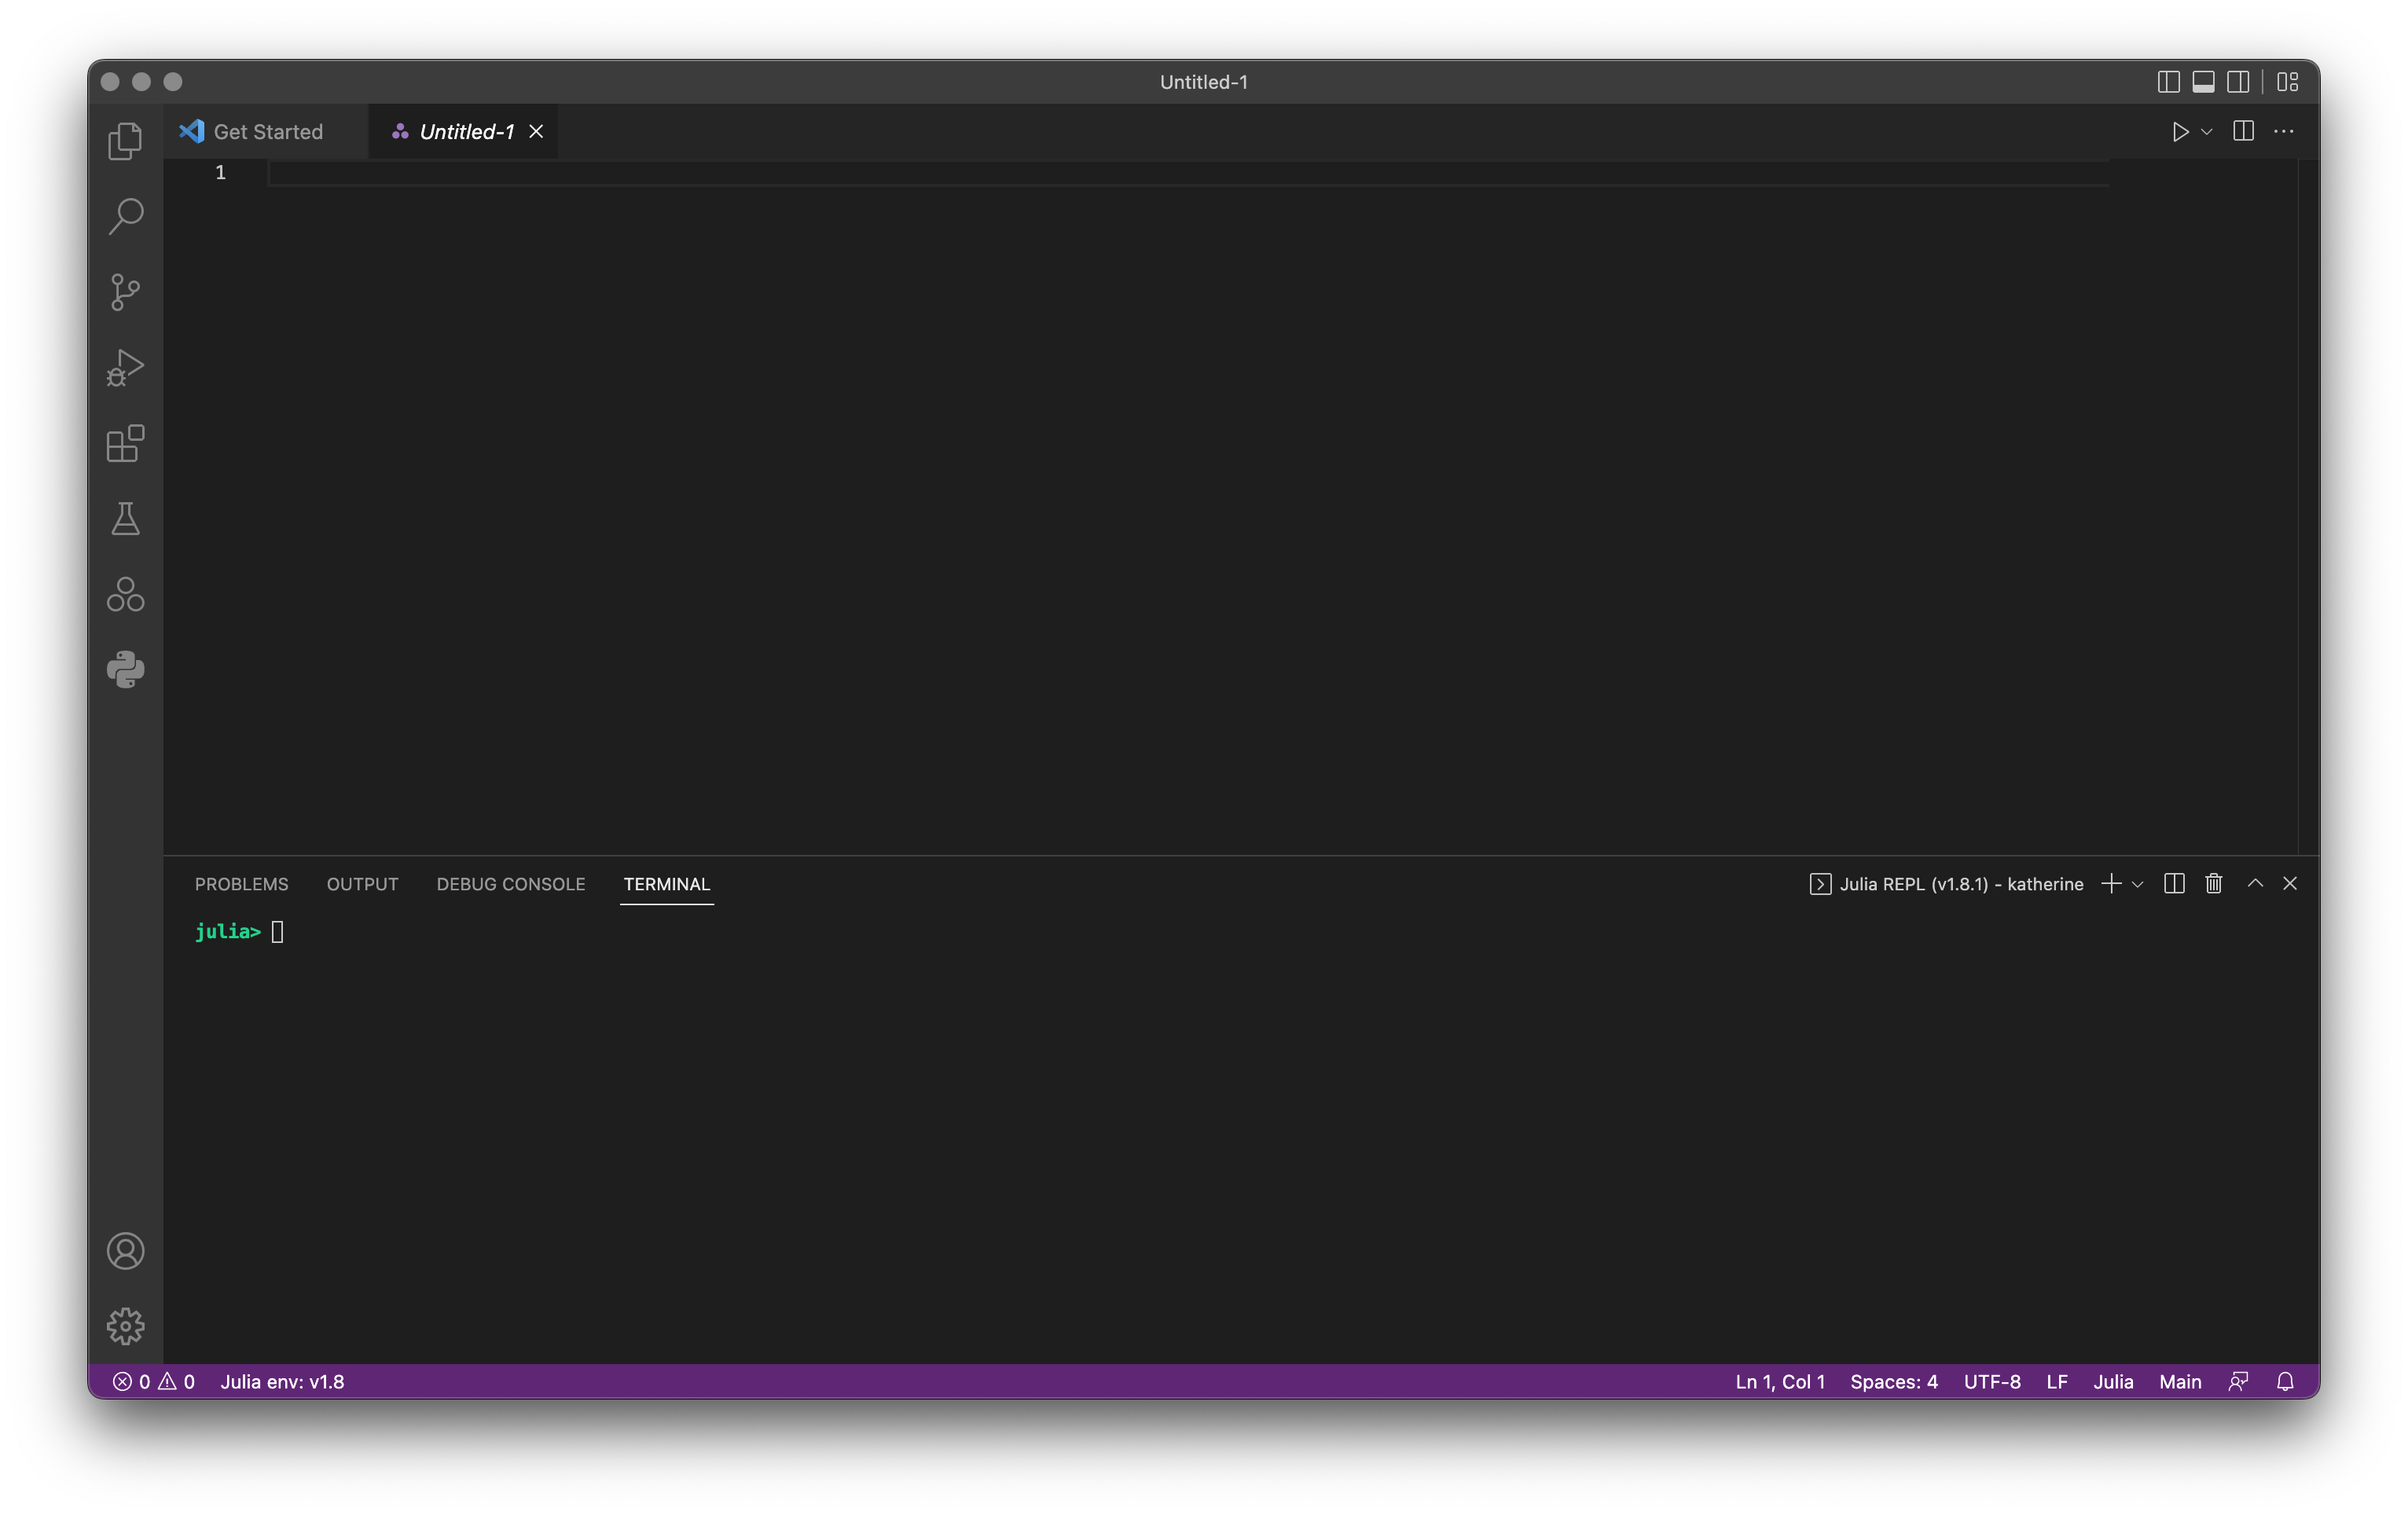Close the Untitled-1 tab
The height and width of the screenshot is (1515, 2408).
pyautogui.click(x=536, y=132)
